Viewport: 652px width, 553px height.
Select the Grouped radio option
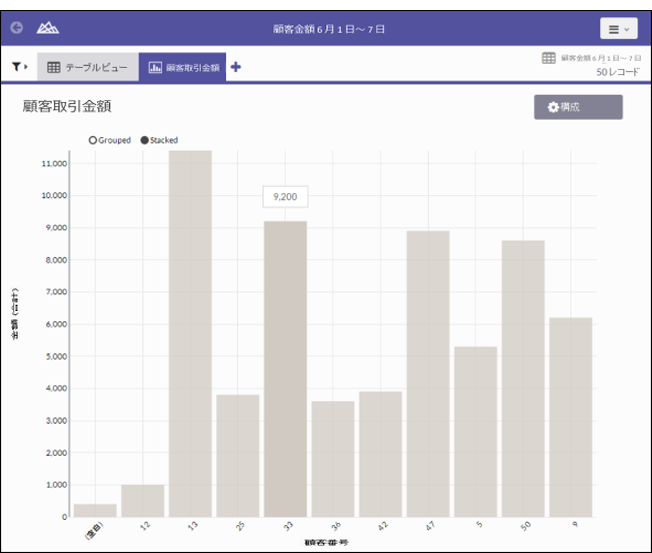94,140
